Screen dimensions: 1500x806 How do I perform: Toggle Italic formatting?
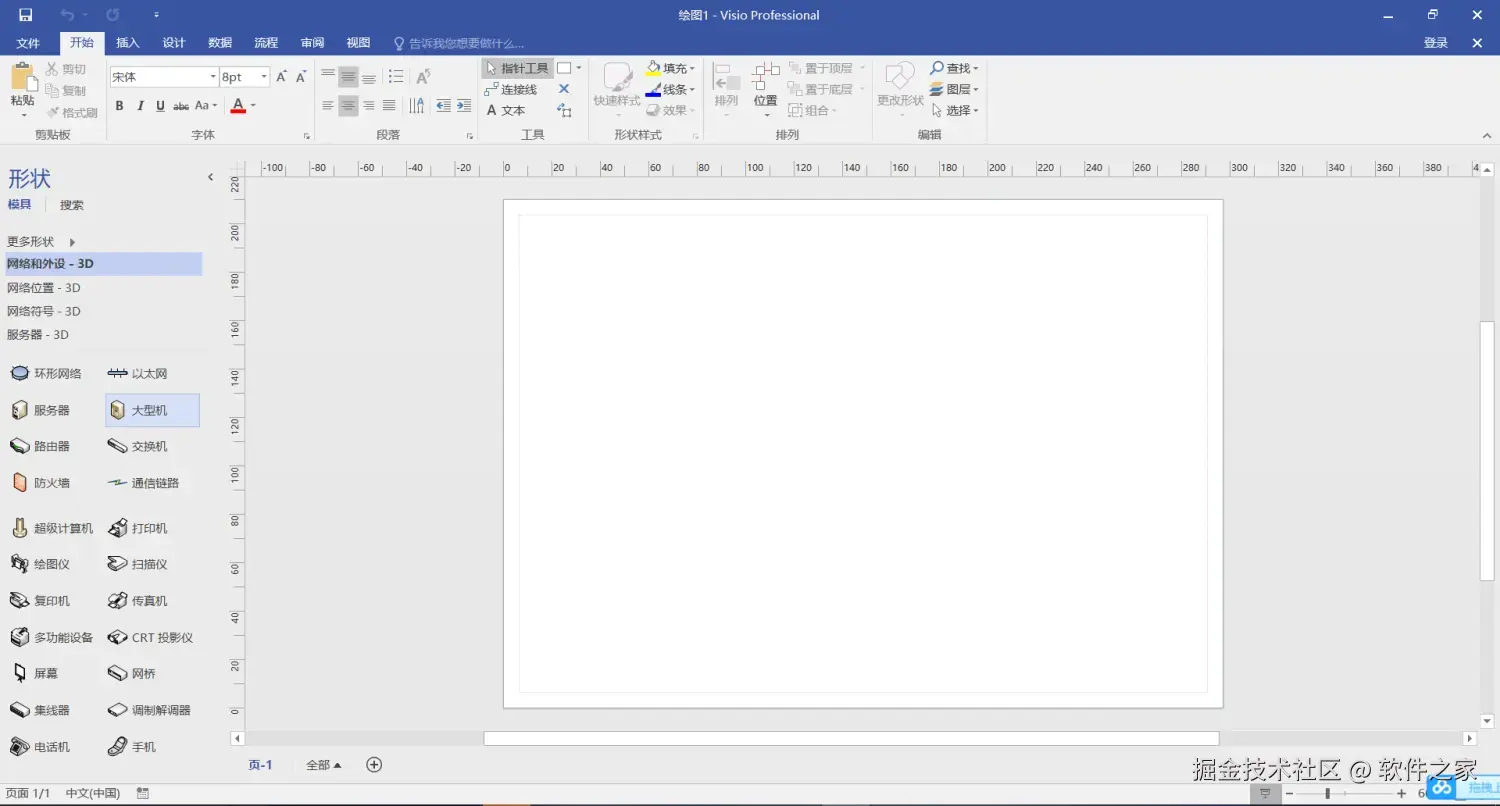(140, 105)
